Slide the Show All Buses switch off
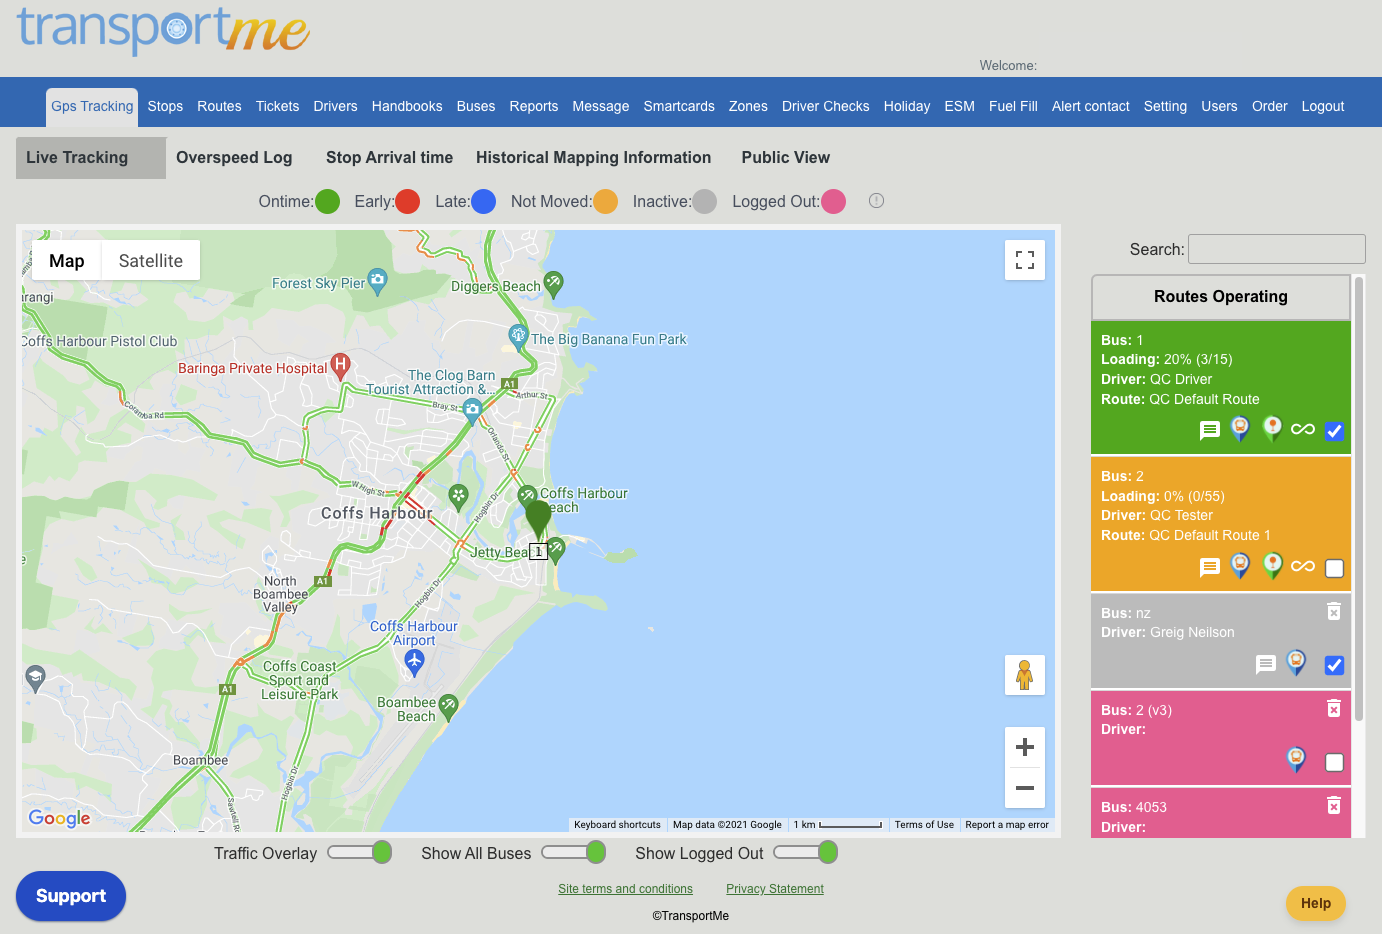This screenshot has height=934, width=1382. point(573,852)
